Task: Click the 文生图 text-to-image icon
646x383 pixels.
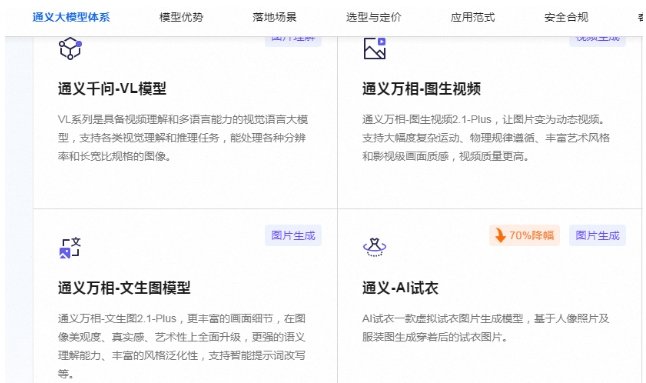Action: click(x=70, y=248)
